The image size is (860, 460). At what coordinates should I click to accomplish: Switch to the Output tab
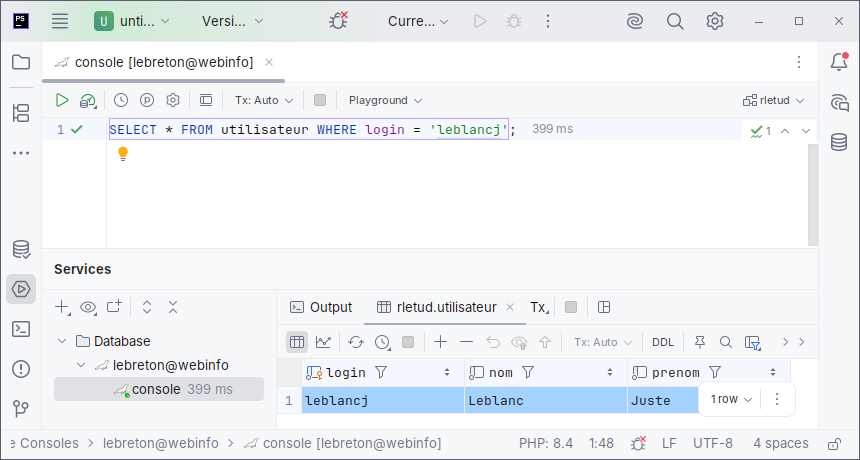click(x=321, y=307)
